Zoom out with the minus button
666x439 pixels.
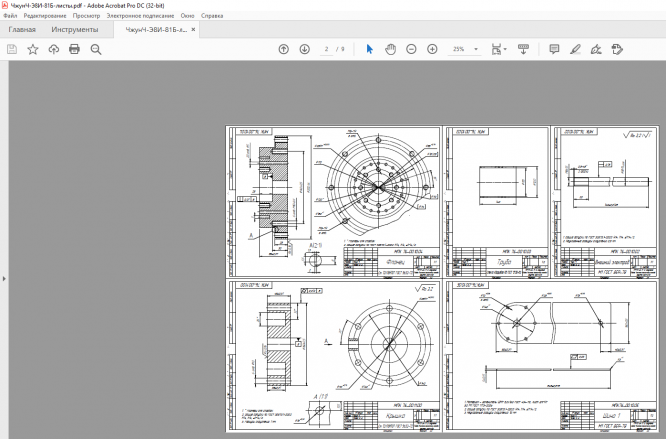coord(412,49)
